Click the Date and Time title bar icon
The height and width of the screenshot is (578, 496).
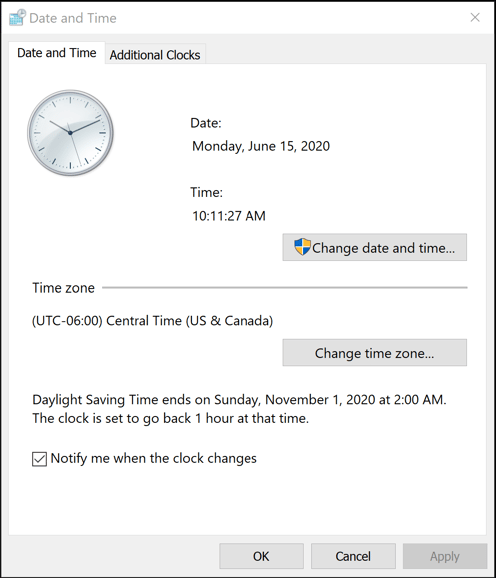point(17,18)
